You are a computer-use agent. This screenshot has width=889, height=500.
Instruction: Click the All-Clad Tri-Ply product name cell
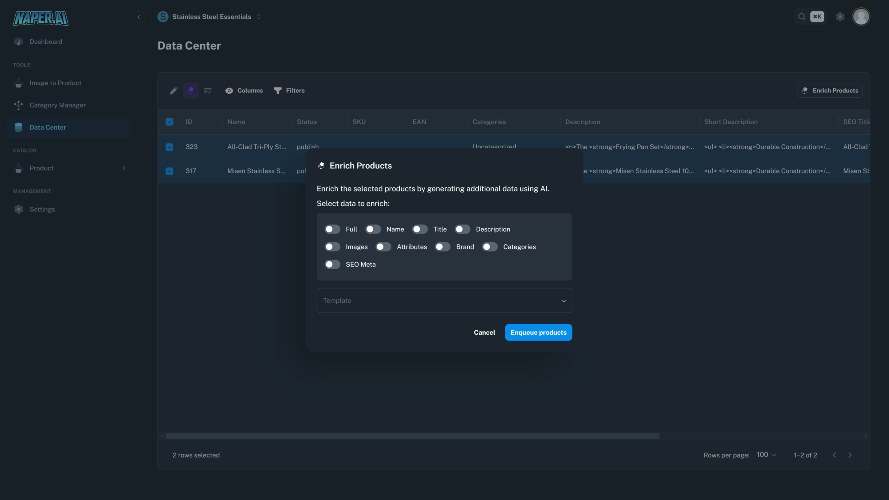click(x=257, y=147)
